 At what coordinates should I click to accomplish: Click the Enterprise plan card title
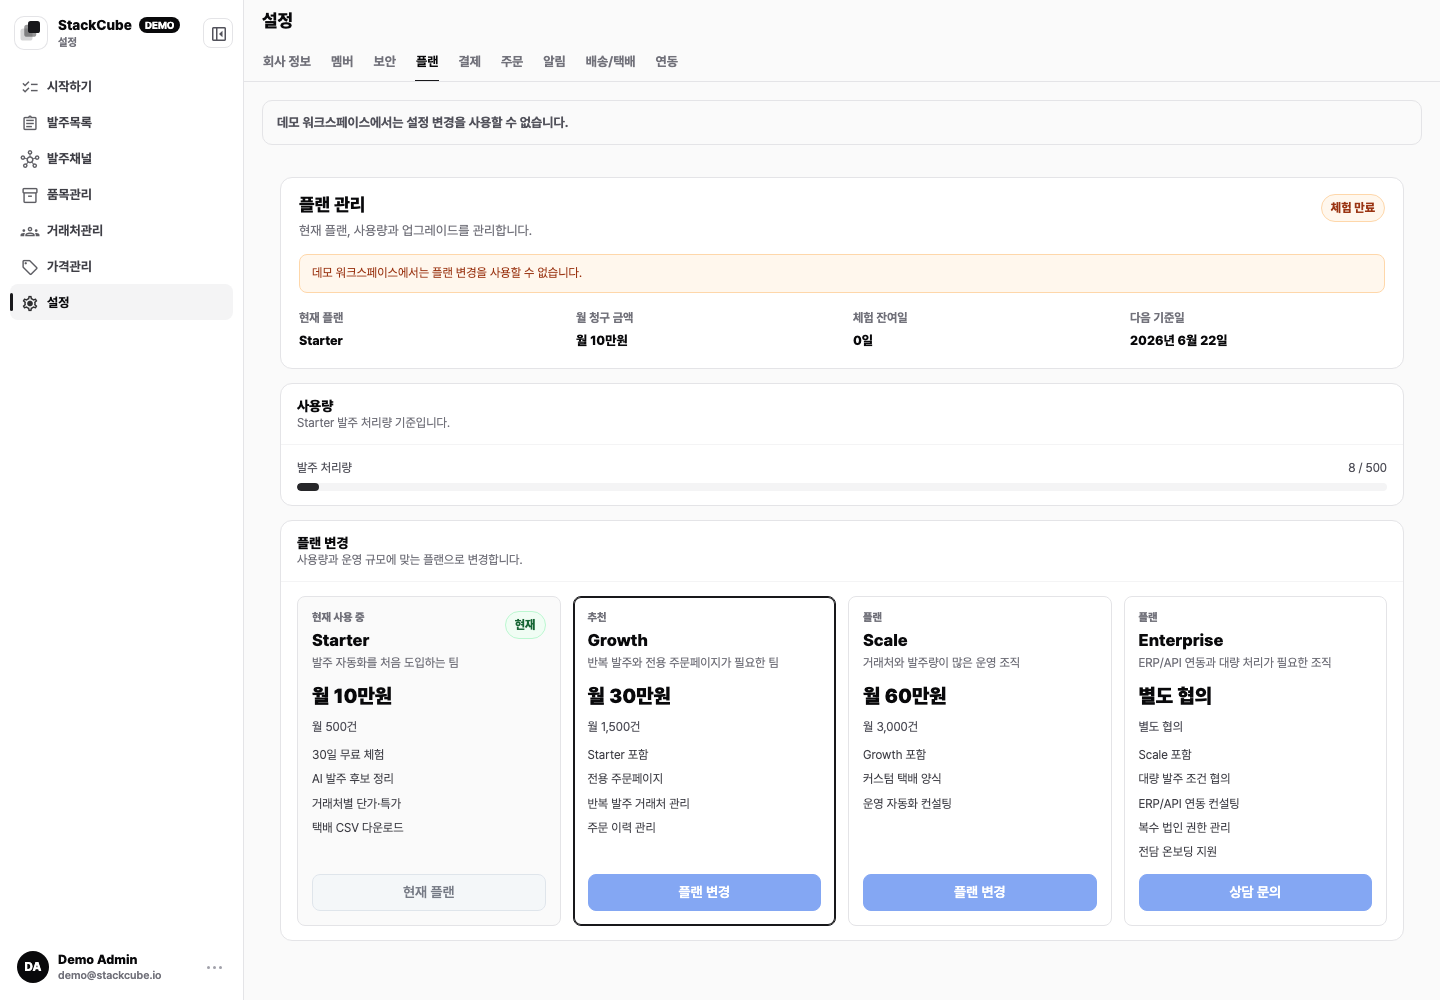(x=1181, y=641)
